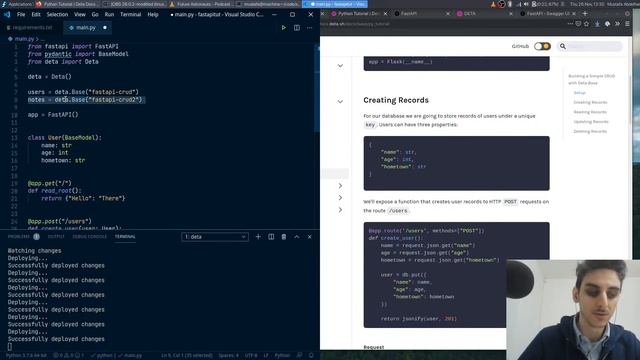Click the Pocket save icon
640x360 pixels.
tap(578, 24)
